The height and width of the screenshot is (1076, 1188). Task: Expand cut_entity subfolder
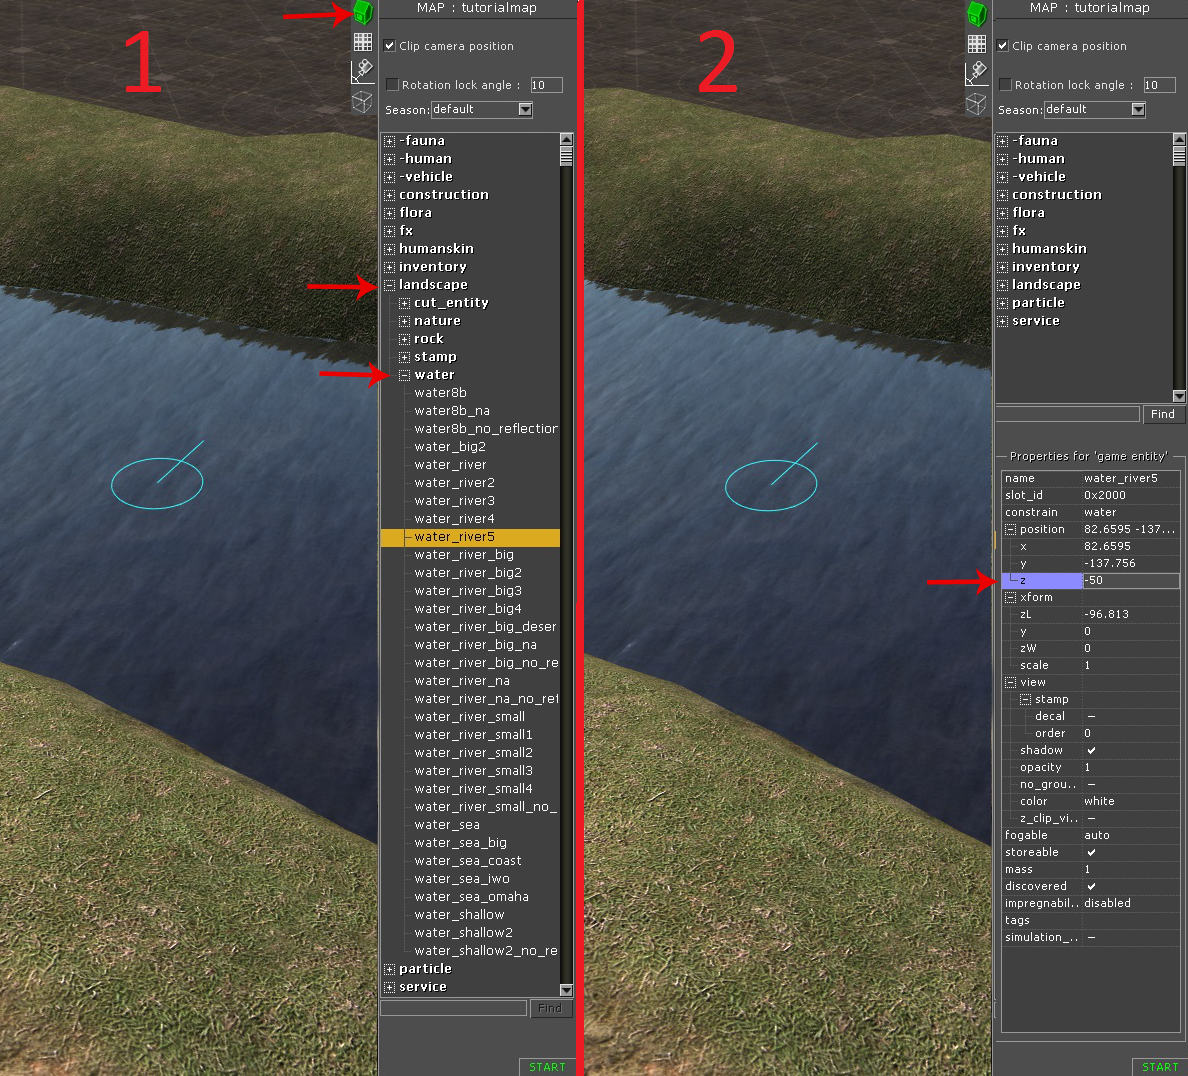click(x=405, y=304)
